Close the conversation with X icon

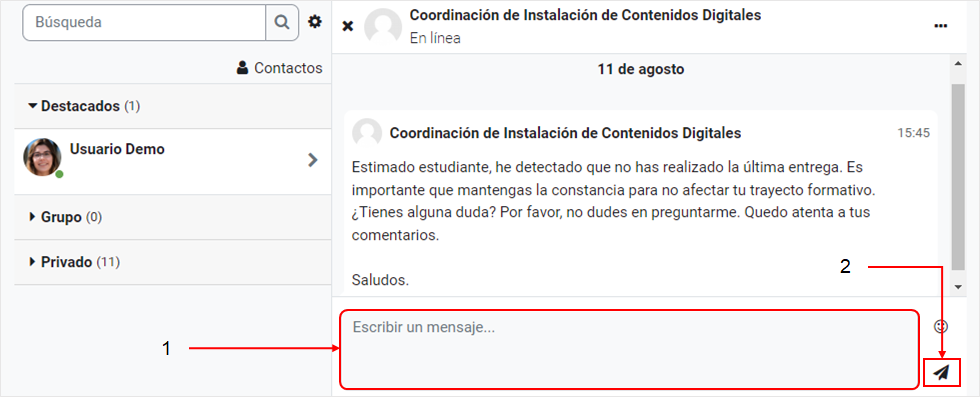(348, 26)
